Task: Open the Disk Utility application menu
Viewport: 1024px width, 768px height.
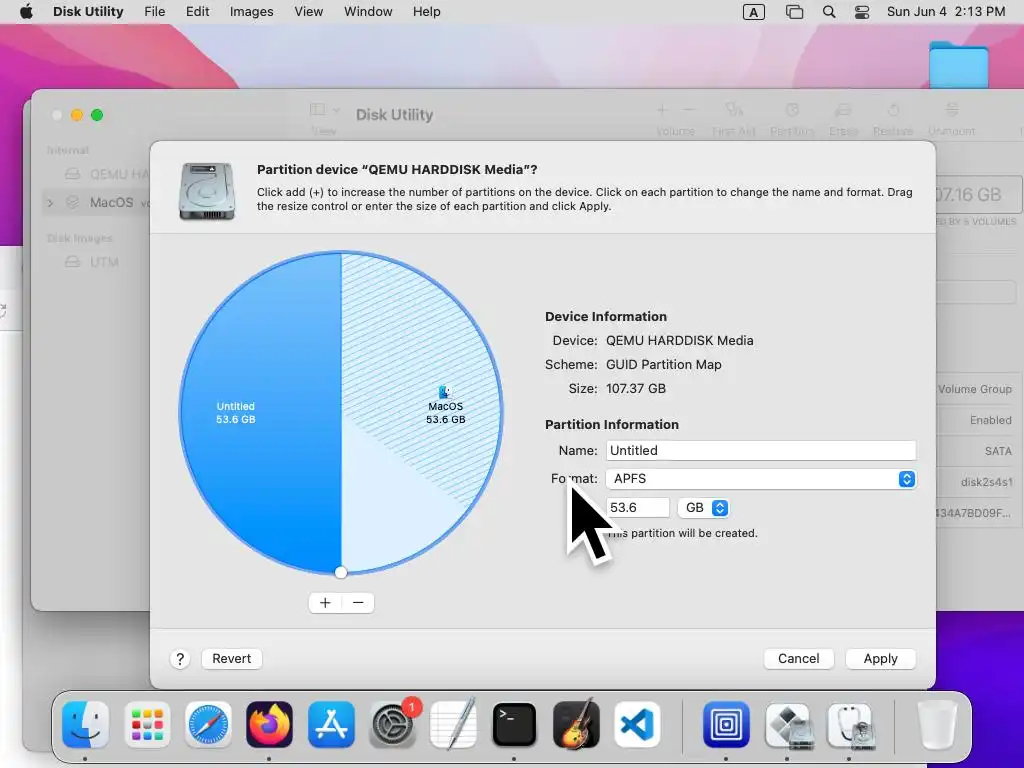Action: (88, 12)
